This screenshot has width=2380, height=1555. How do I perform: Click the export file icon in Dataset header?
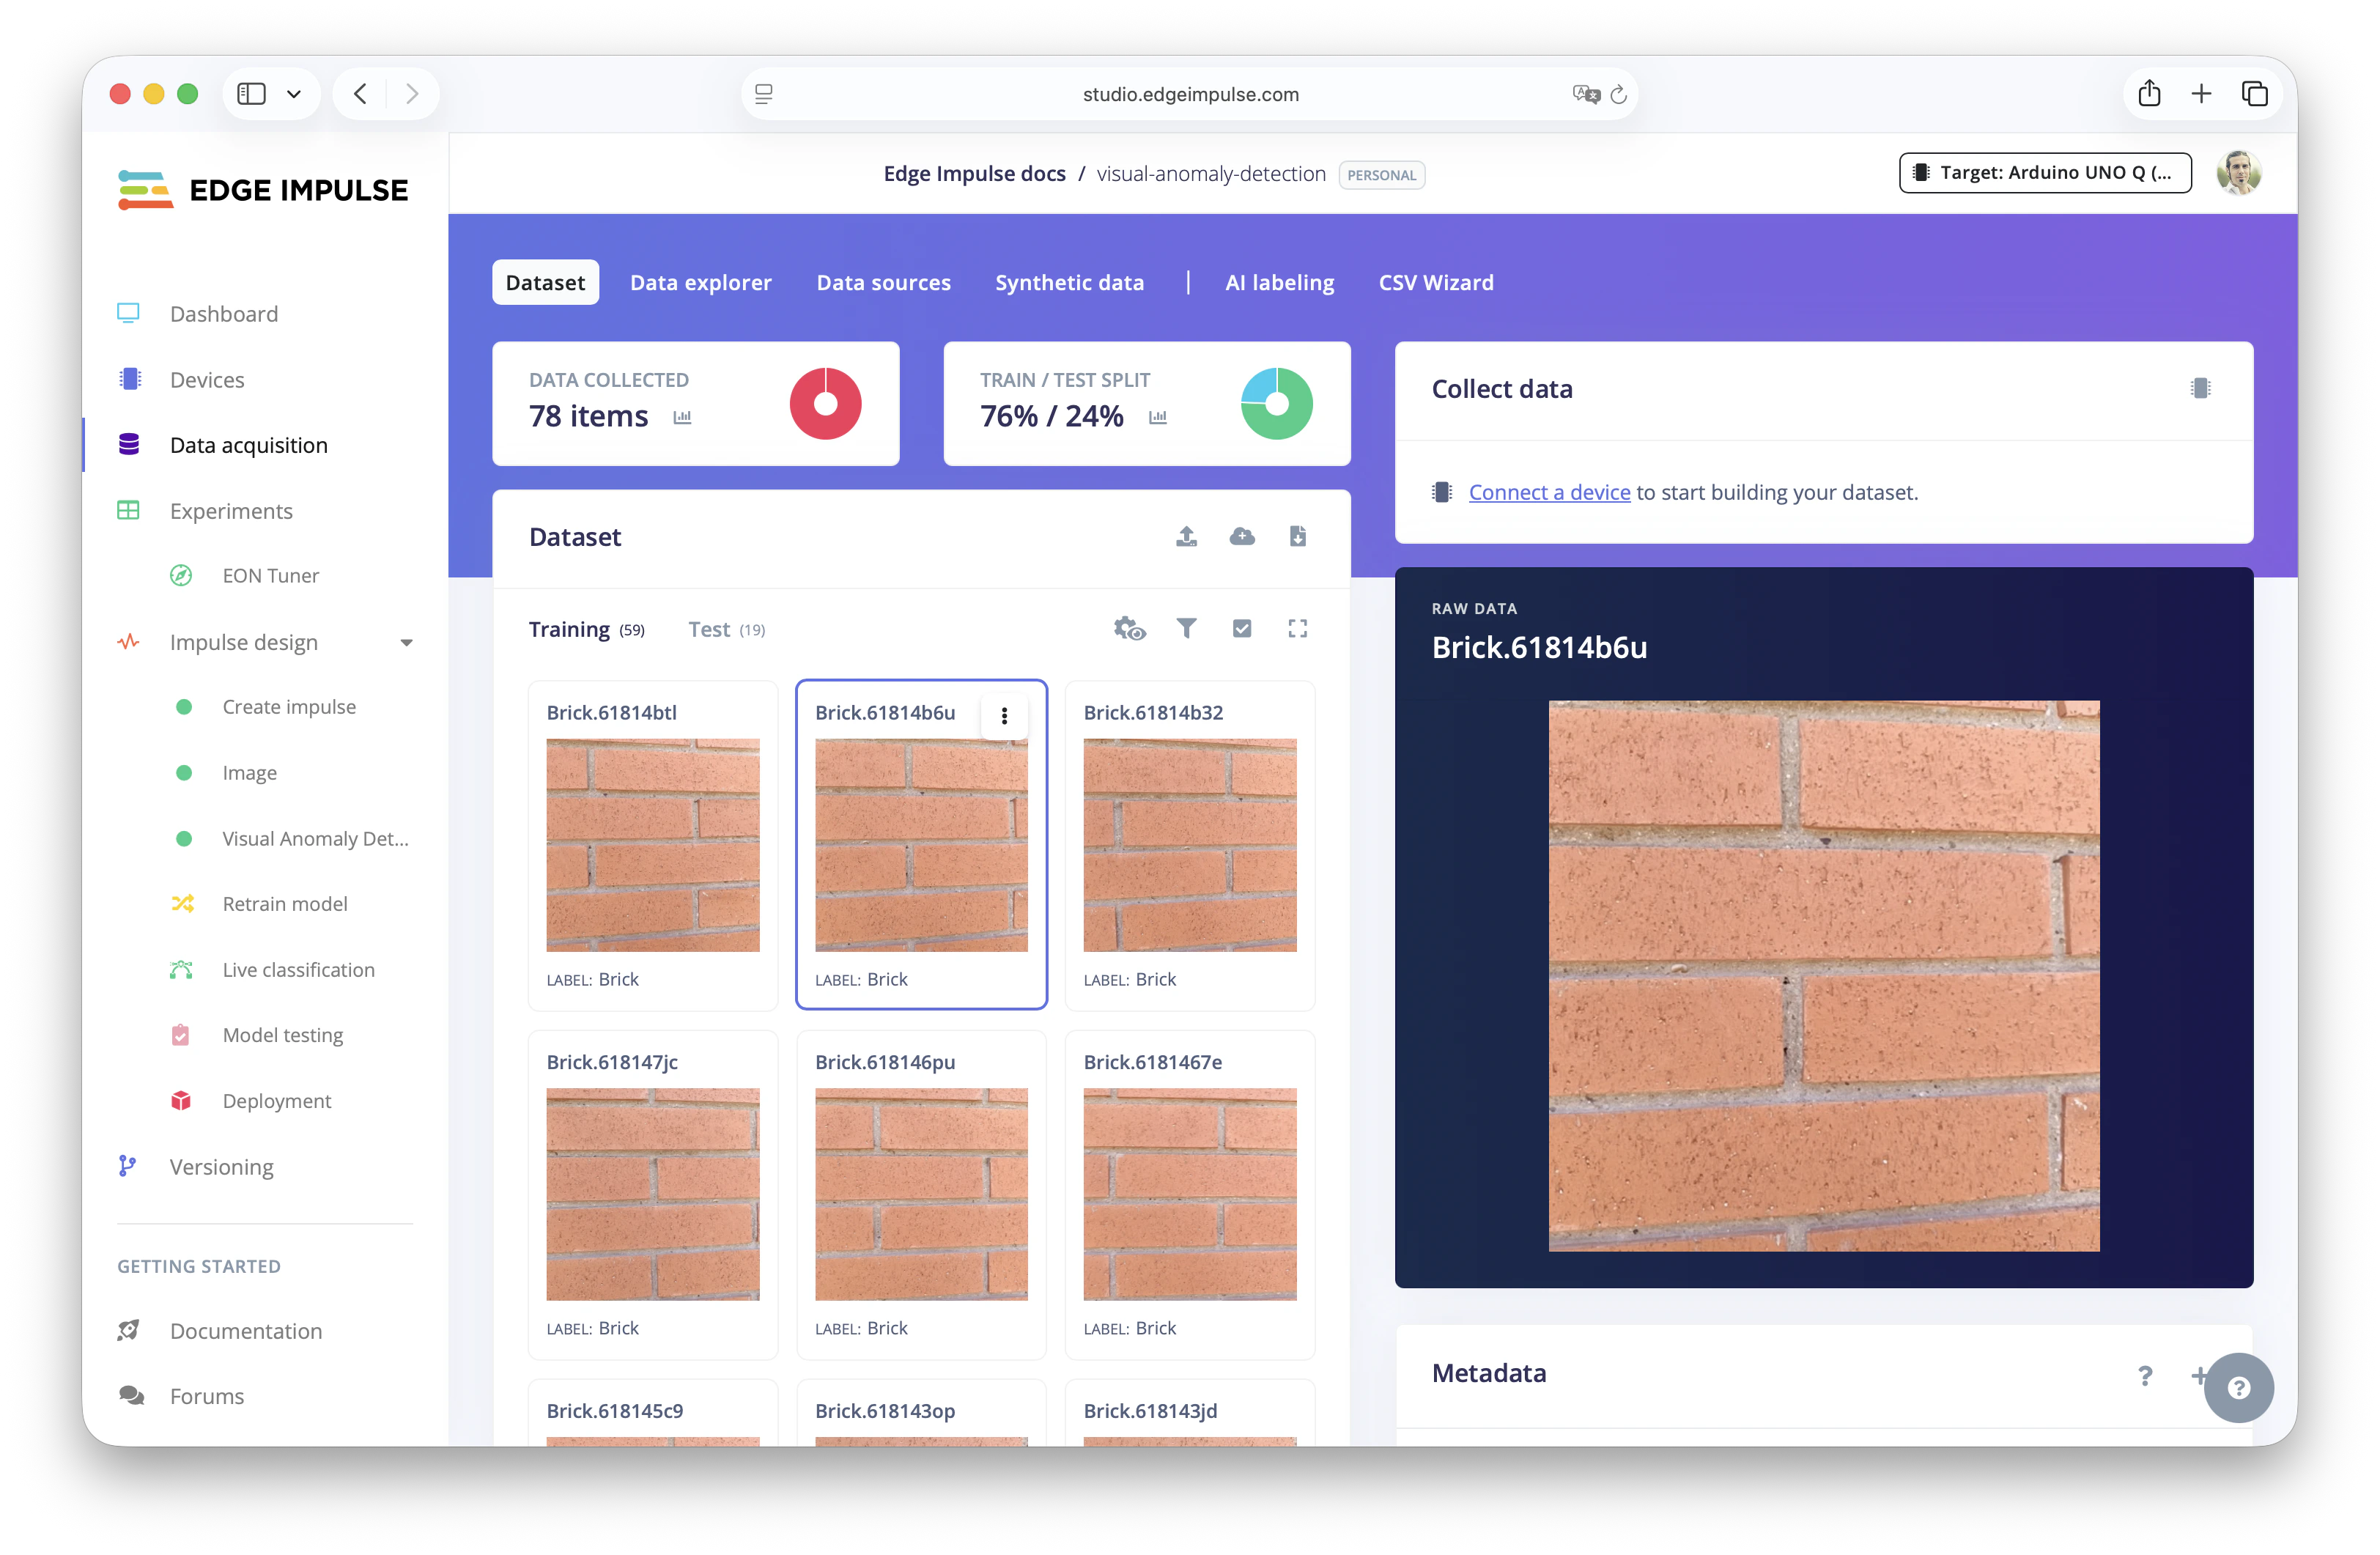1297,537
